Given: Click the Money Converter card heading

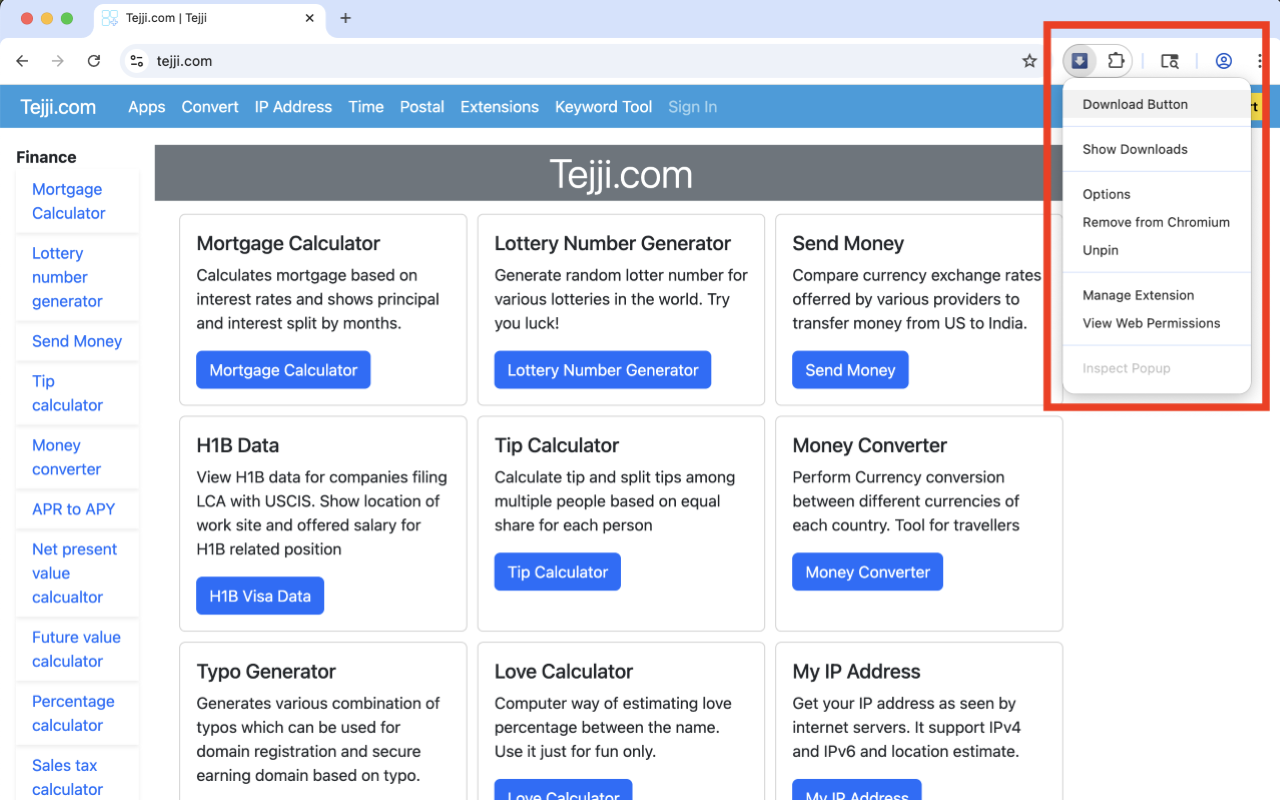Looking at the screenshot, I should [x=870, y=445].
